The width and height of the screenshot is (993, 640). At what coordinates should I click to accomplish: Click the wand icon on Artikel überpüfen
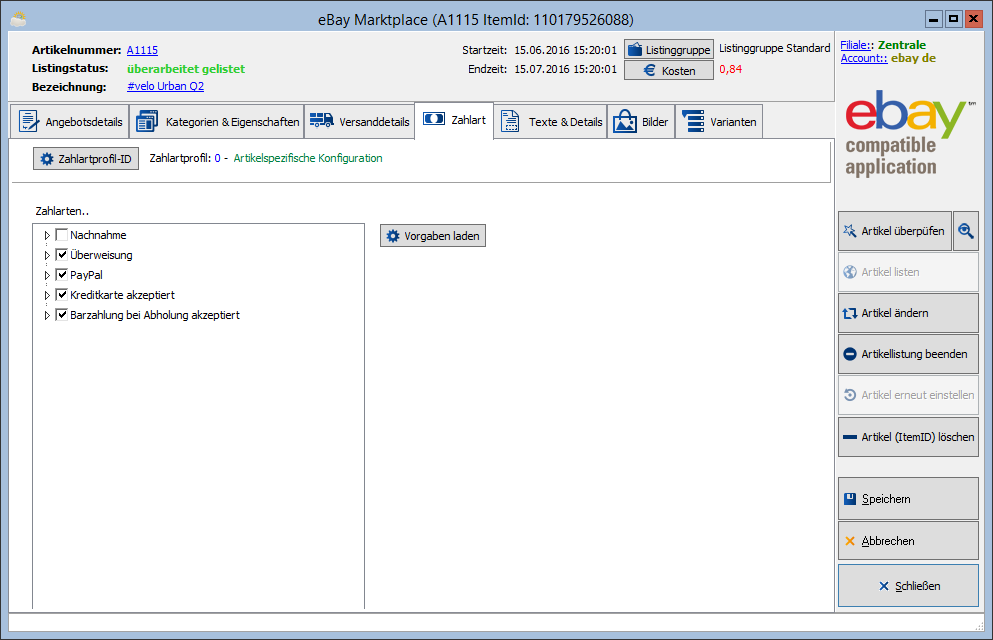[x=850, y=231]
